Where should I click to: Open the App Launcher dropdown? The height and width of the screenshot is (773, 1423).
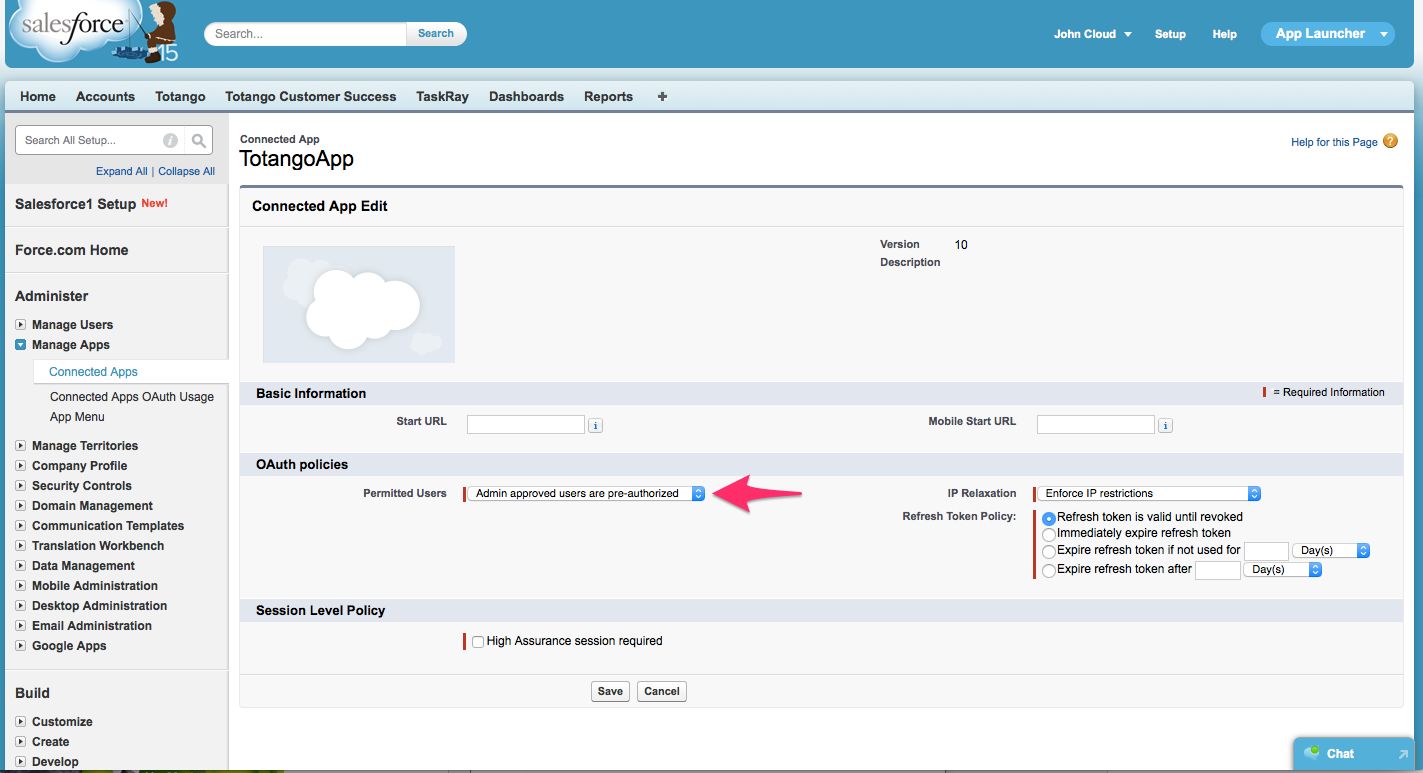(1327, 34)
